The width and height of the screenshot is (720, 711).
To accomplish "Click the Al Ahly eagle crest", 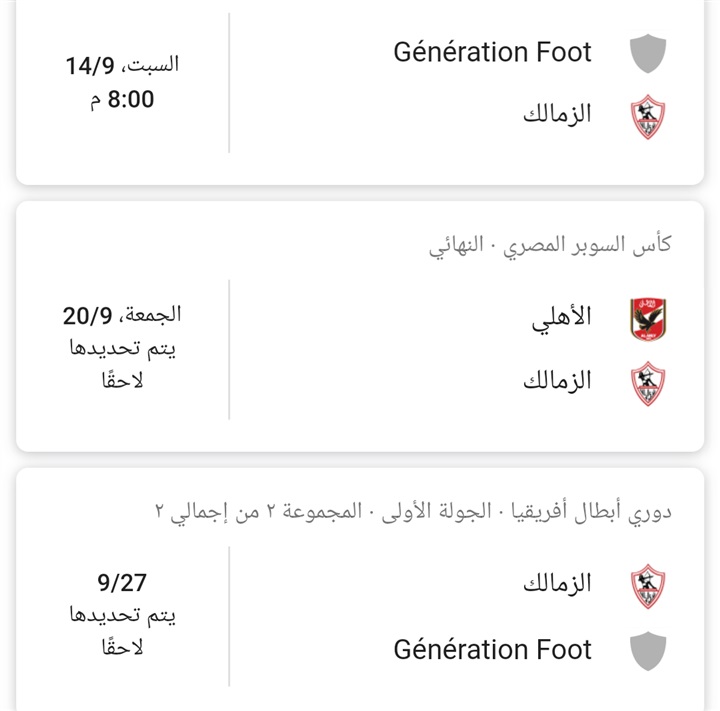I will tap(648, 319).
